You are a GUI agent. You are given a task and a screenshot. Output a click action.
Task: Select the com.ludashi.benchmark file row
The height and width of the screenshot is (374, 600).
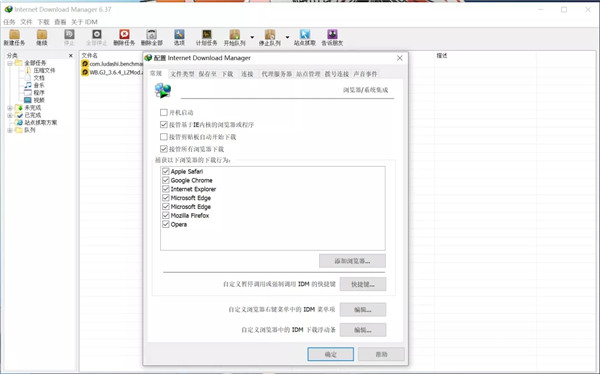tap(112, 64)
